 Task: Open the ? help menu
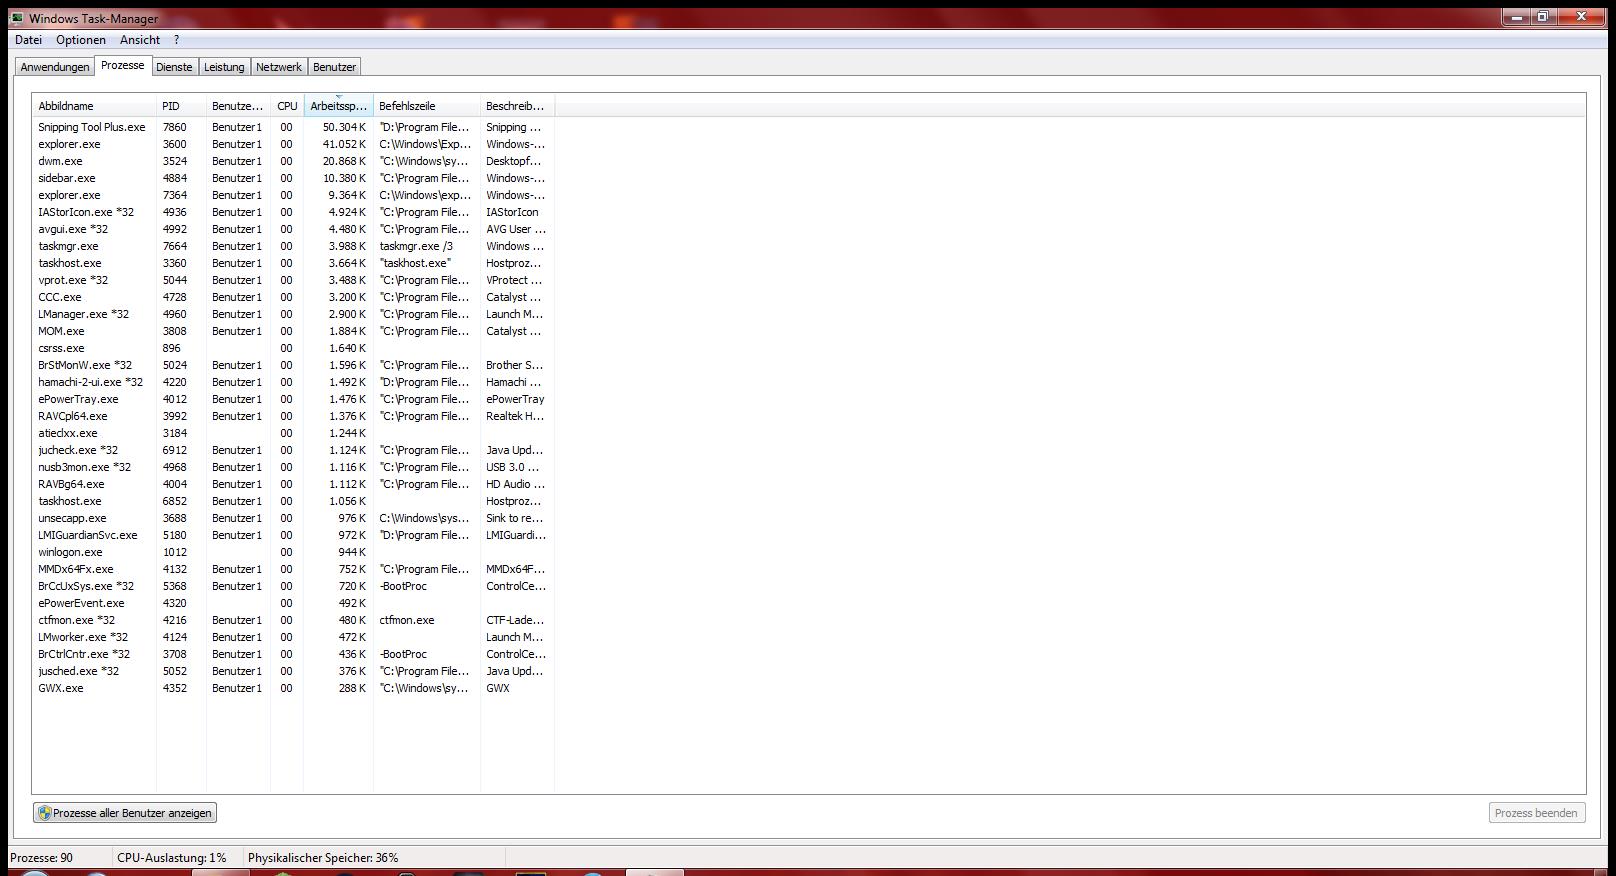click(176, 40)
